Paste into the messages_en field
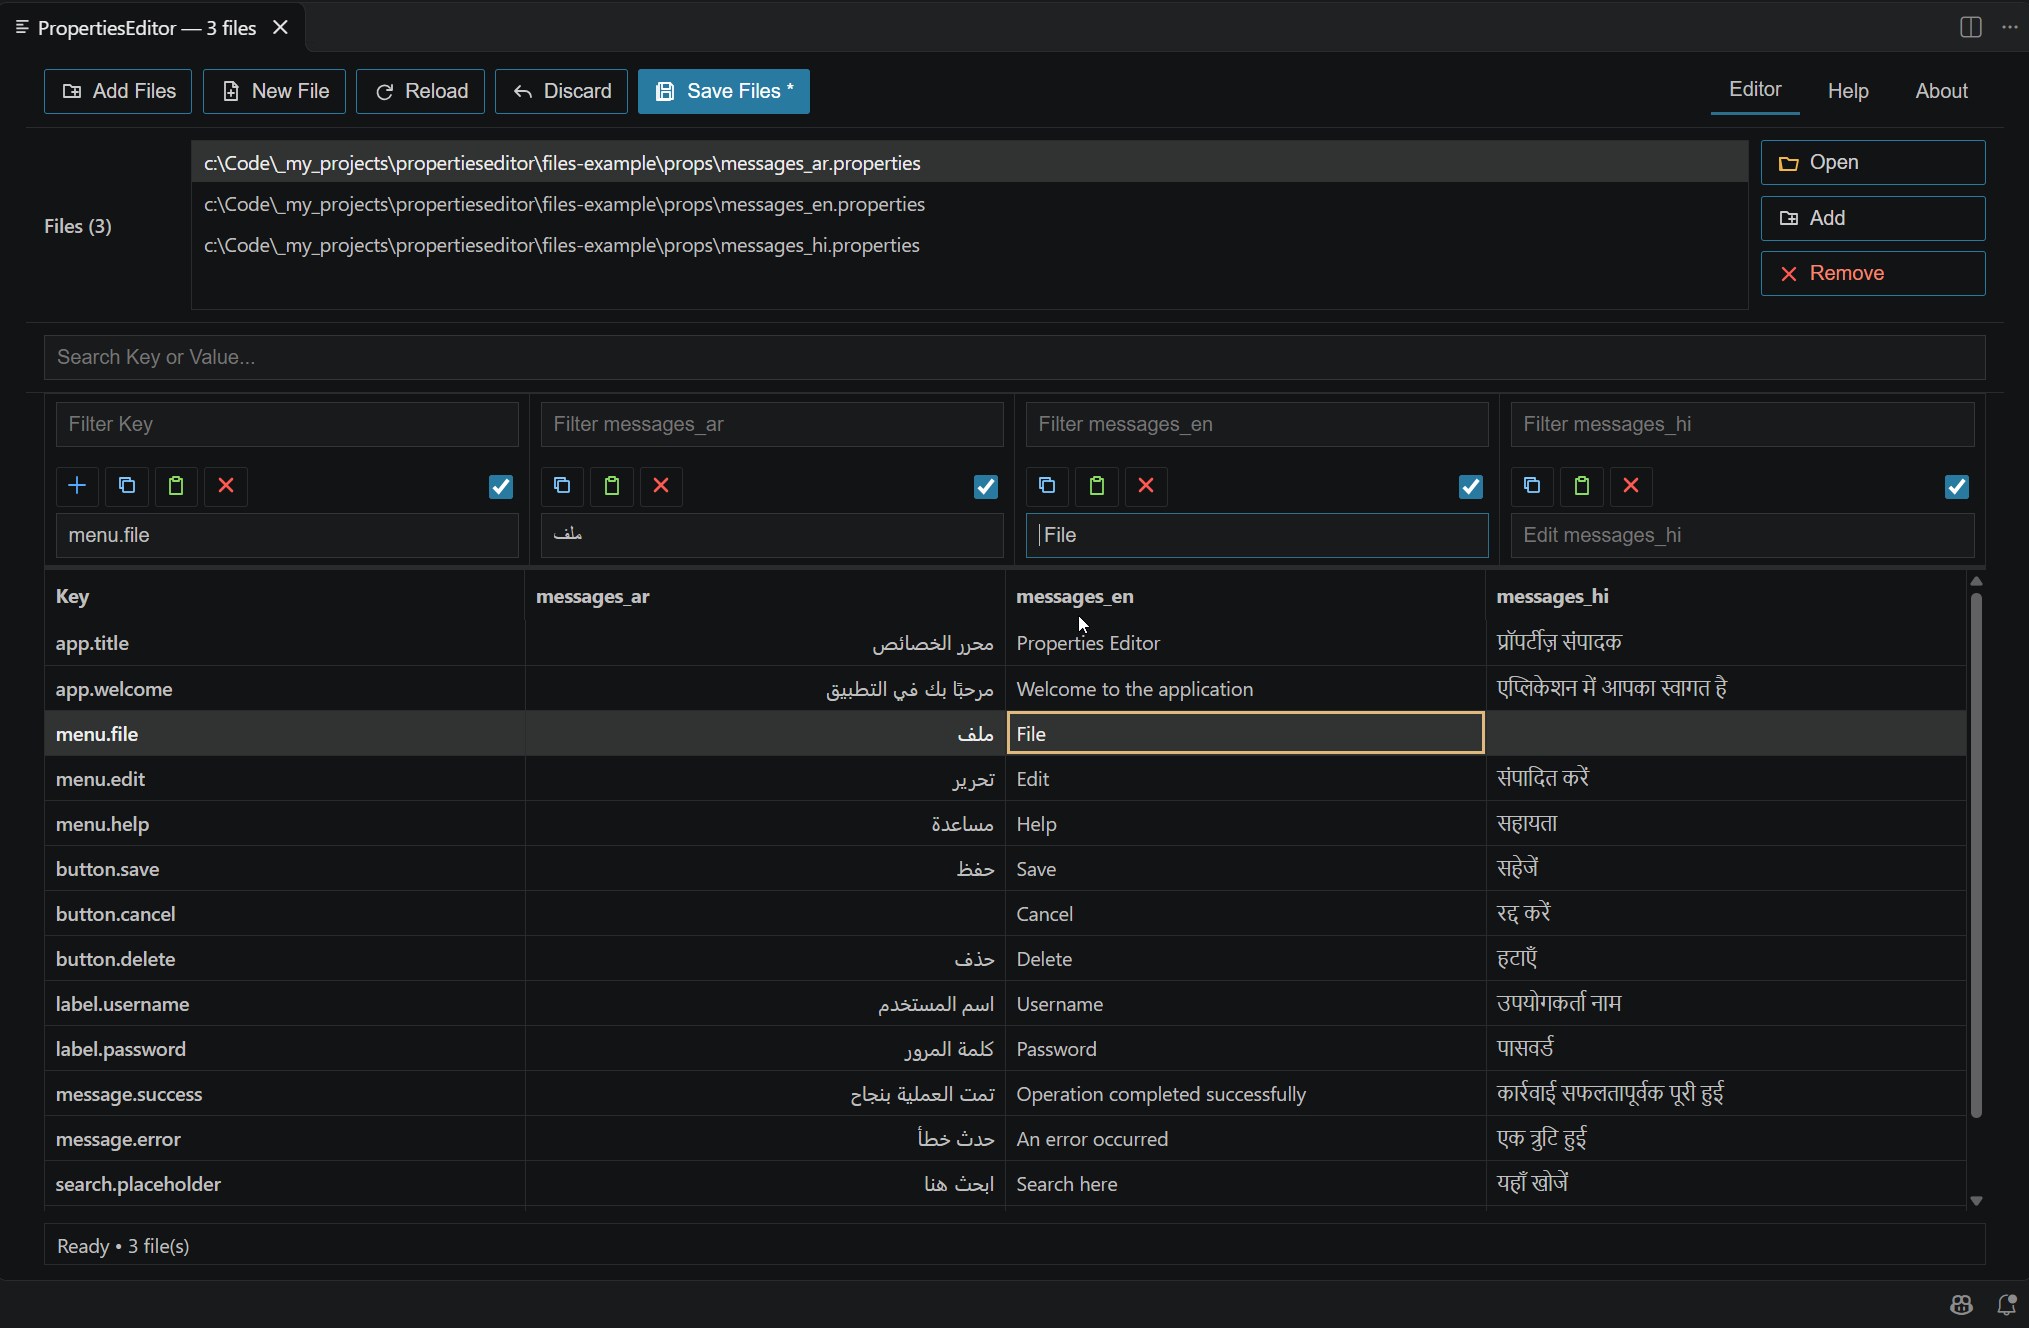The image size is (2029, 1328). point(1097,486)
